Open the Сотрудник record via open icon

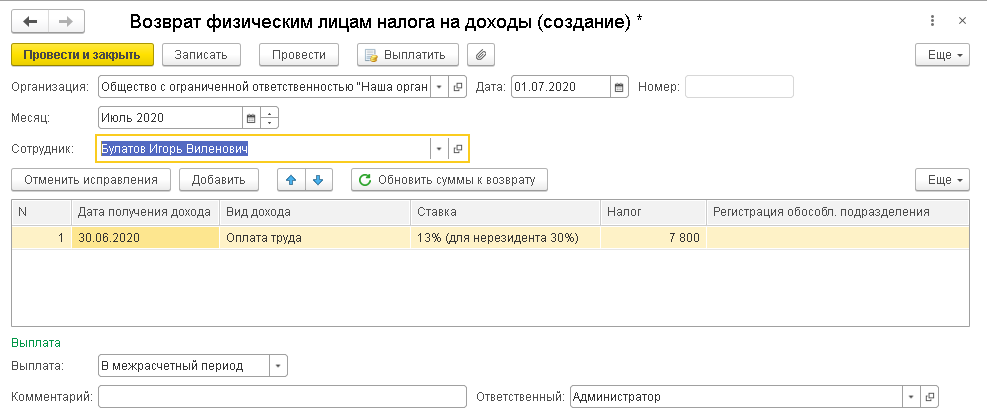click(x=458, y=149)
